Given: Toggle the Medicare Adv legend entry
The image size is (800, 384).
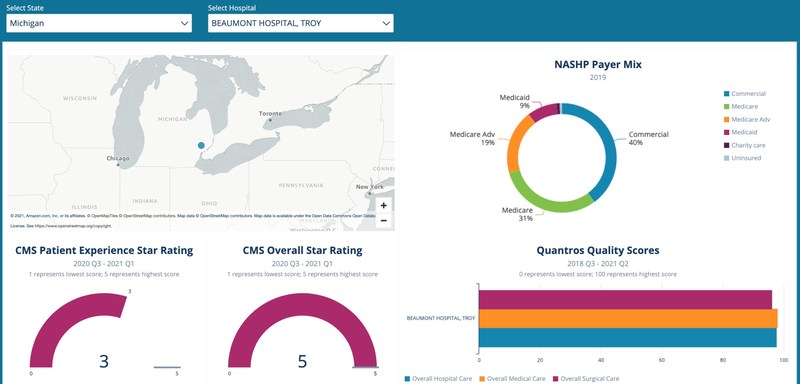Looking at the screenshot, I should pos(747,119).
